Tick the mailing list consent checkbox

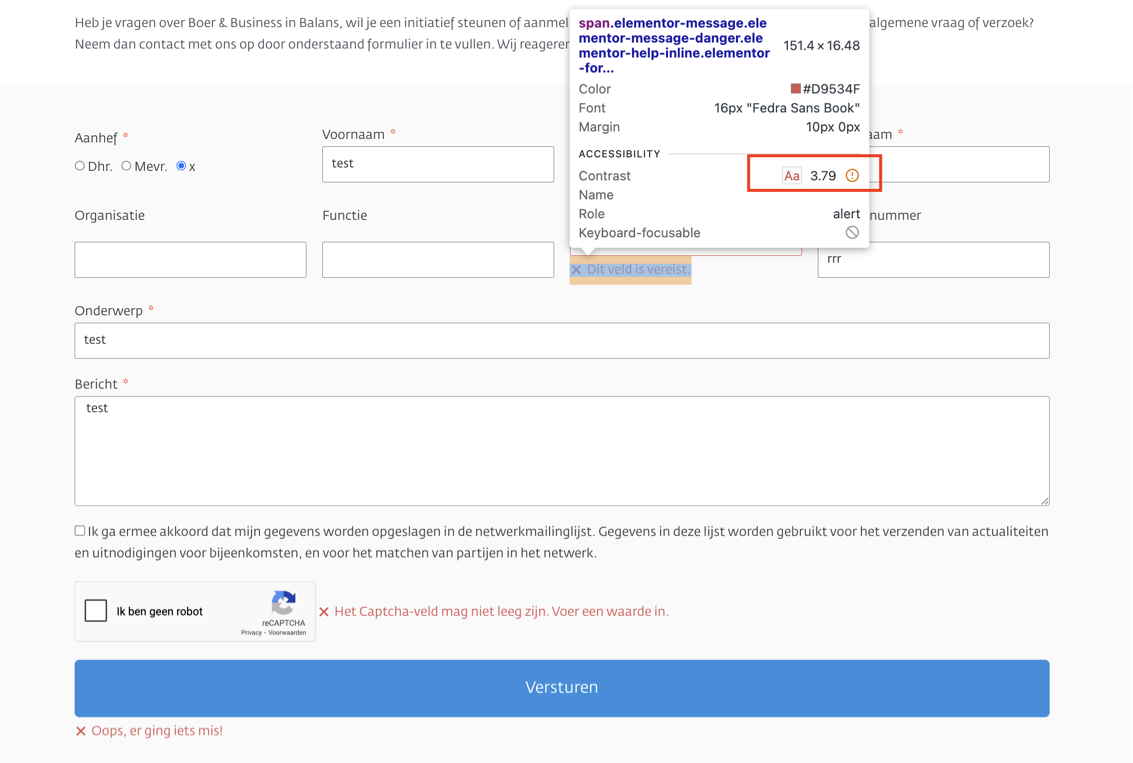[x=80, y=531]
